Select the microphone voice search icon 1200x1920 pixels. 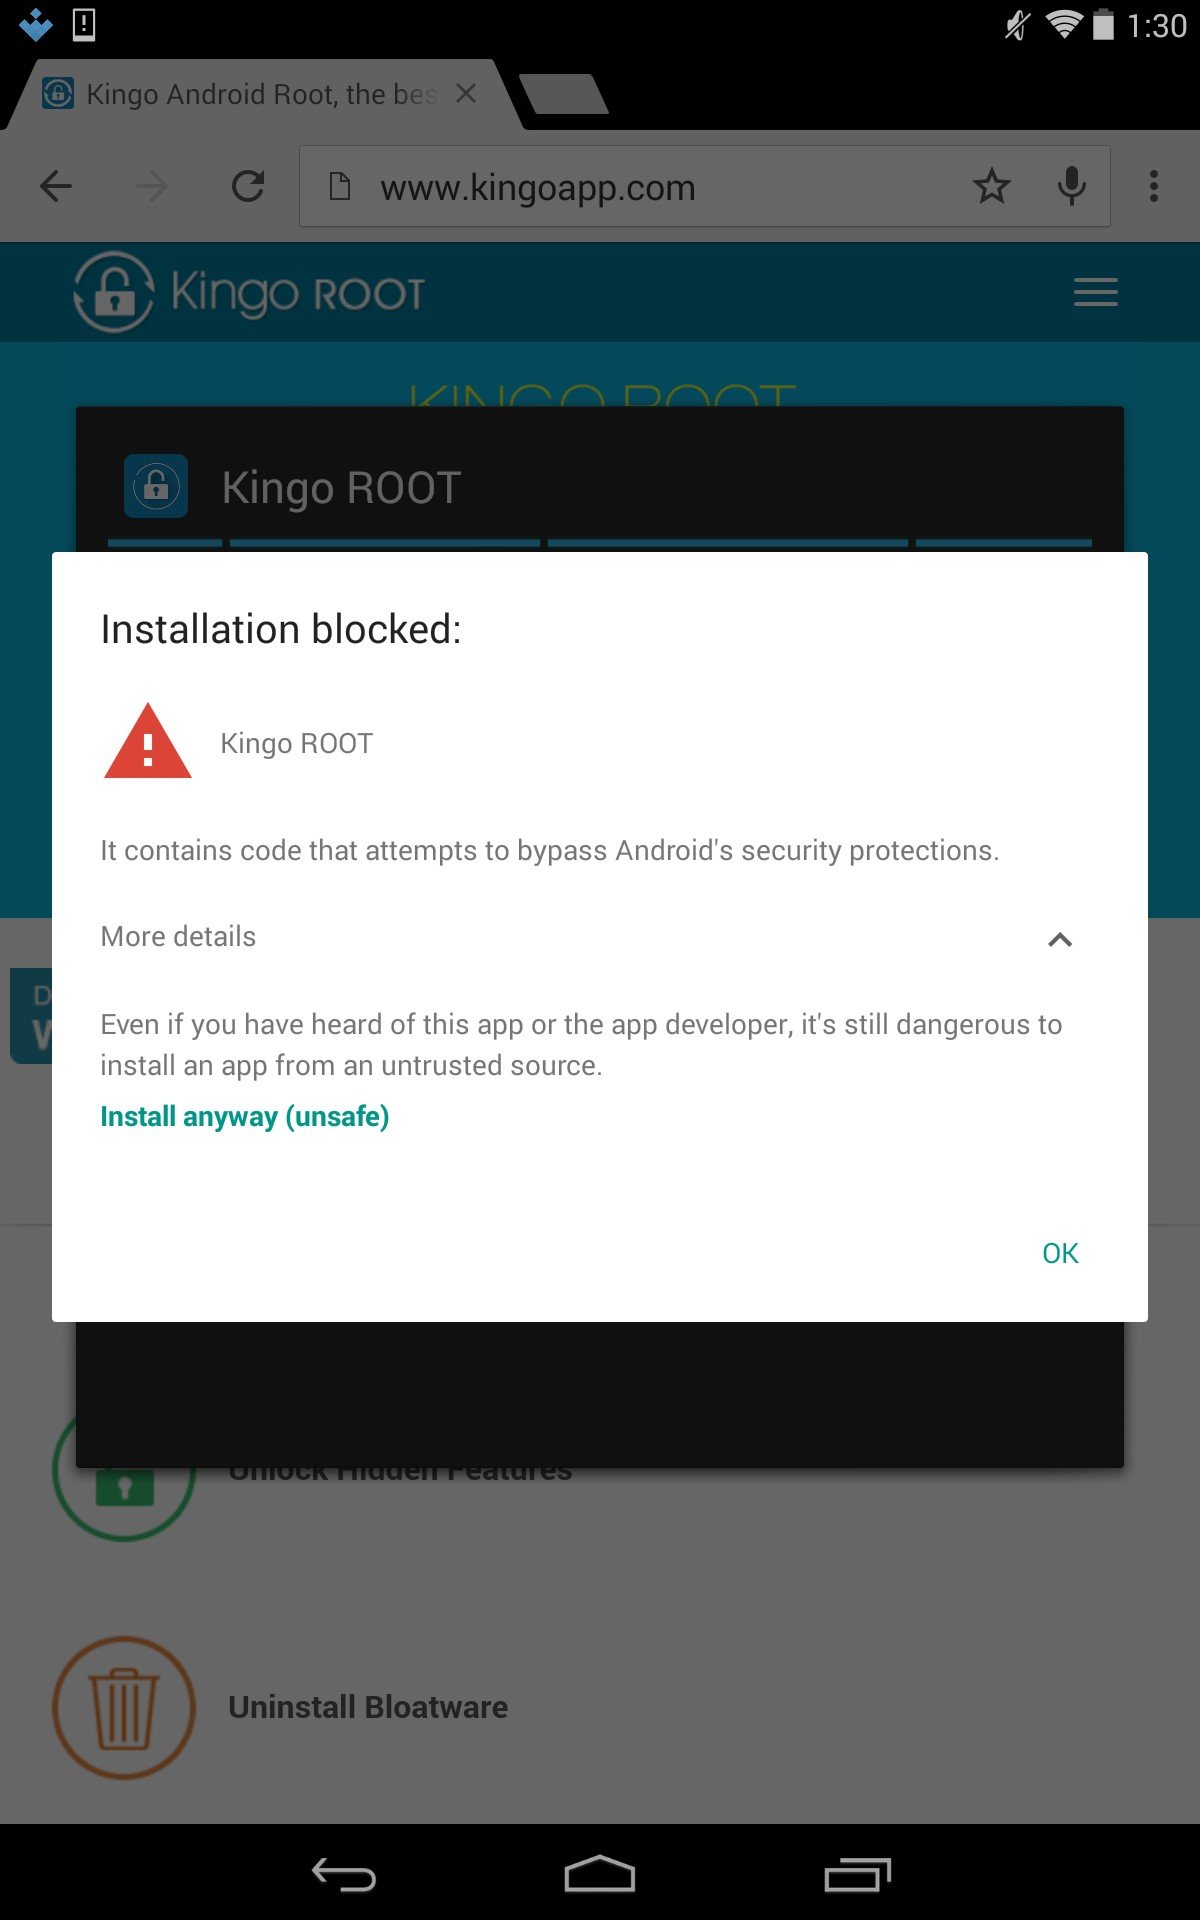click(1073, 186)
